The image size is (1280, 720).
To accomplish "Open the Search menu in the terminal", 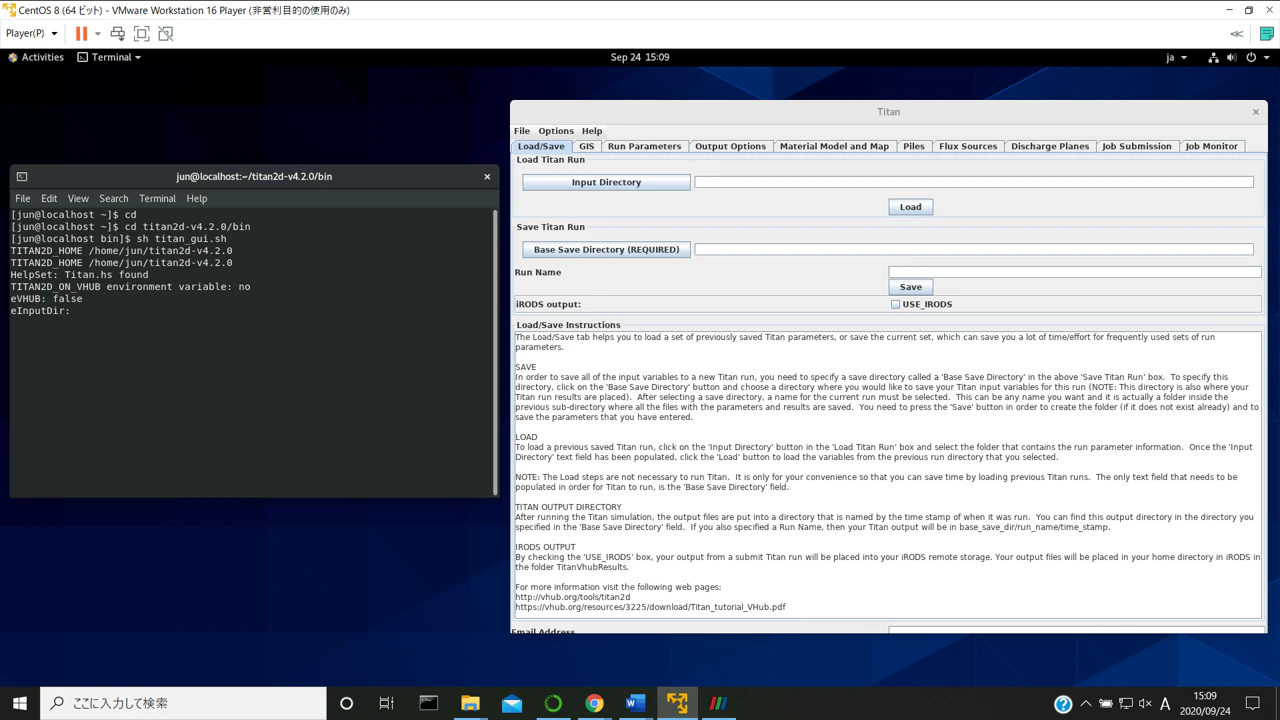I will pos(113,199).
